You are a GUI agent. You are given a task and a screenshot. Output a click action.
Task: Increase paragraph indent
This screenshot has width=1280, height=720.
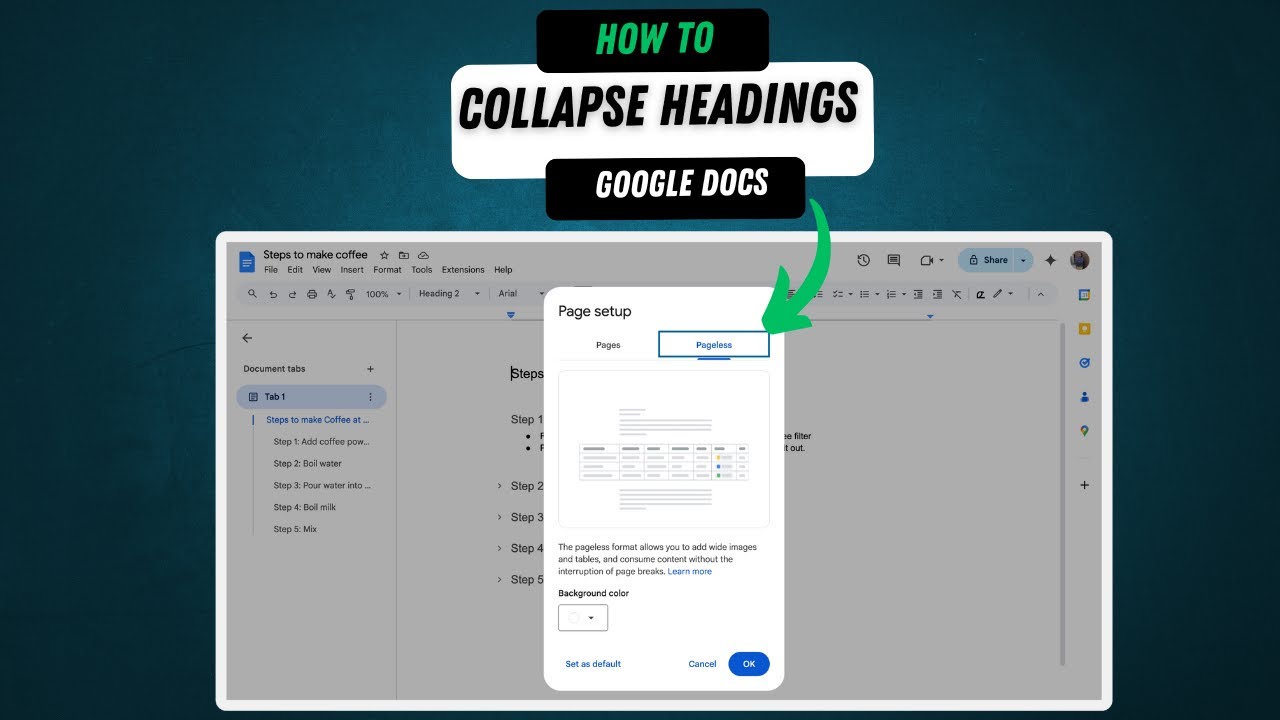pos(937,294)
